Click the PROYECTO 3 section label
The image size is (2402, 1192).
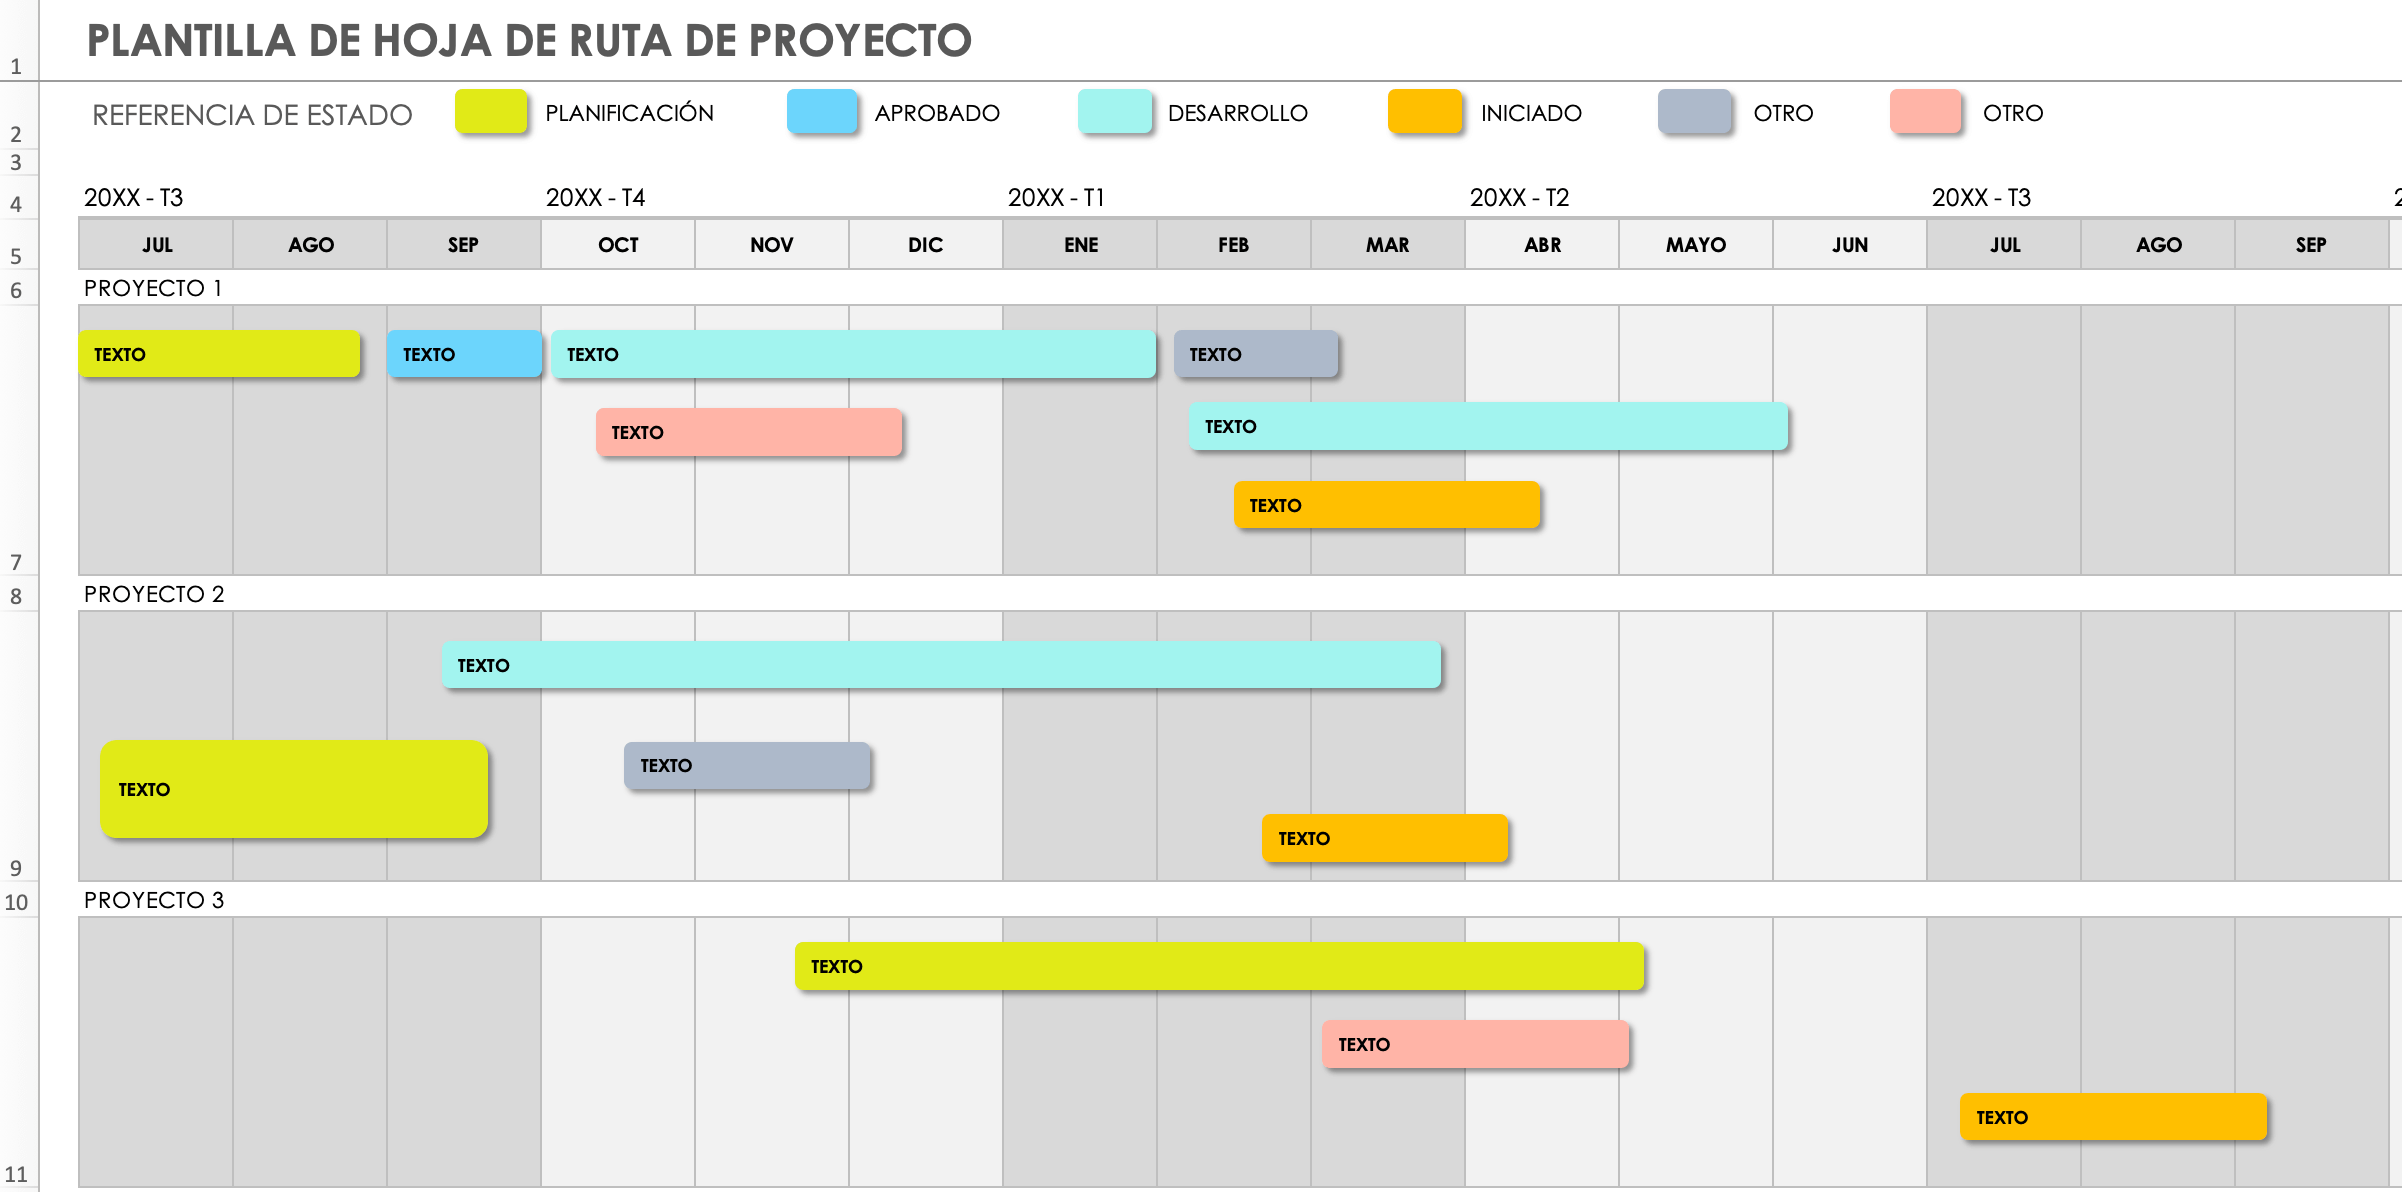tap(154, 900)
